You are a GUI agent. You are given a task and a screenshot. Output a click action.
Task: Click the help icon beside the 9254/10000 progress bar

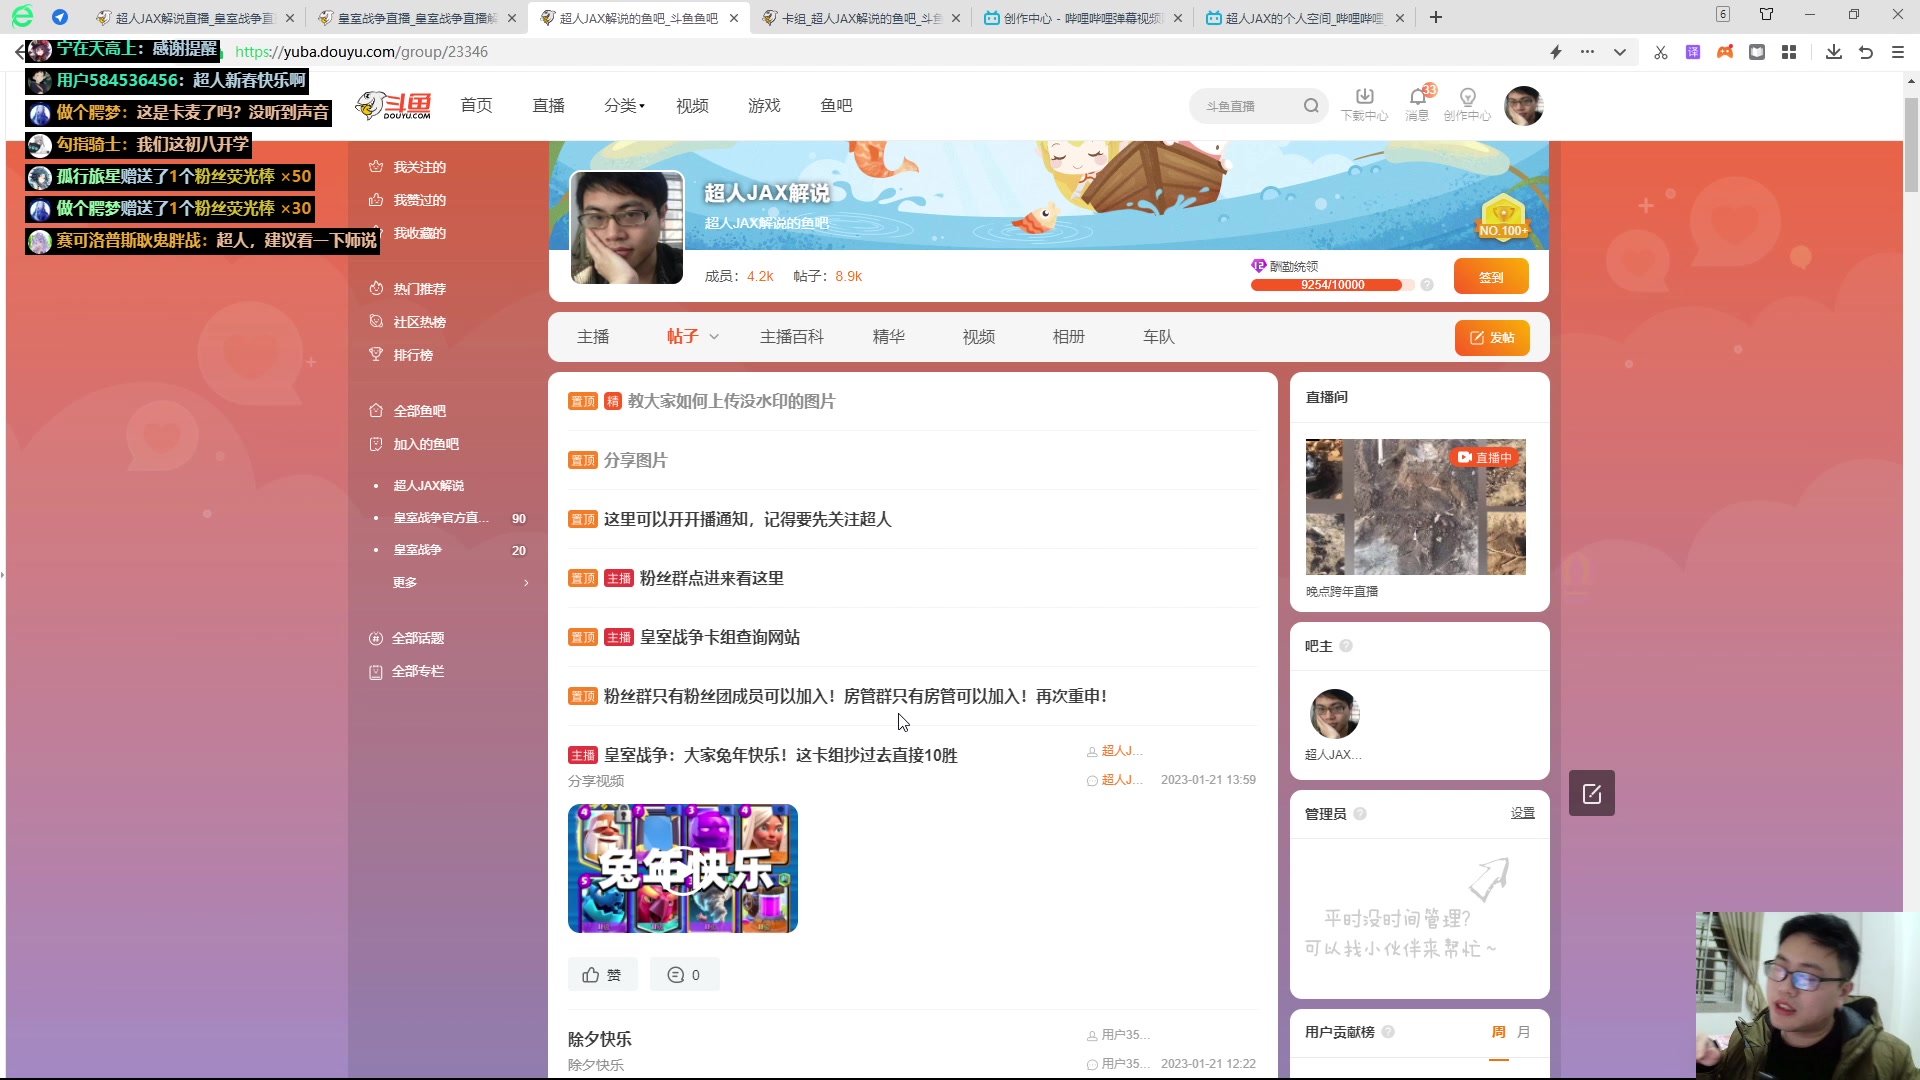[1427, 285]
